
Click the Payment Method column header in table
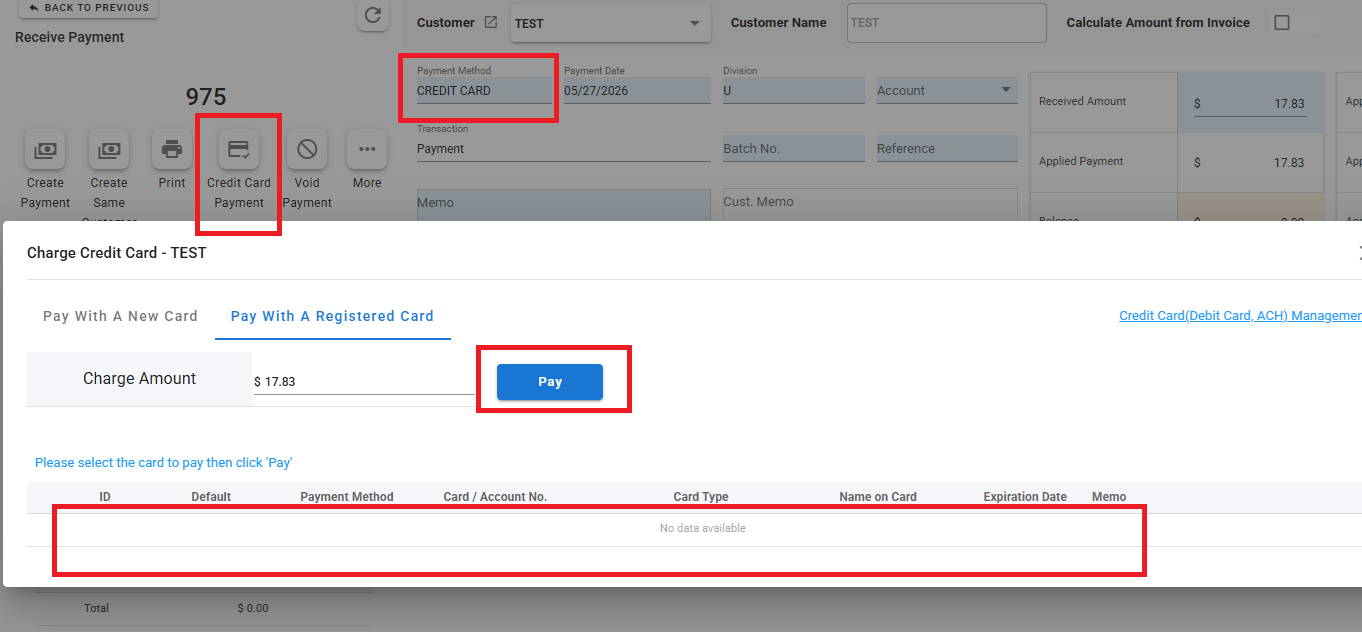click(347, 497)
